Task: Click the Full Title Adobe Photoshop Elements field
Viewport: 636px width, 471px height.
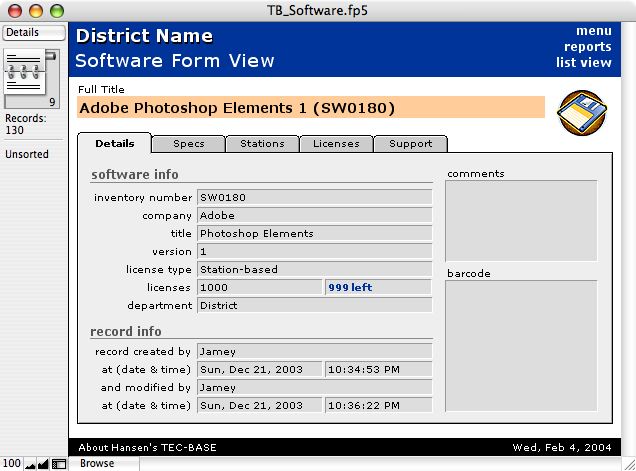Action: click(x=311, y=108)
